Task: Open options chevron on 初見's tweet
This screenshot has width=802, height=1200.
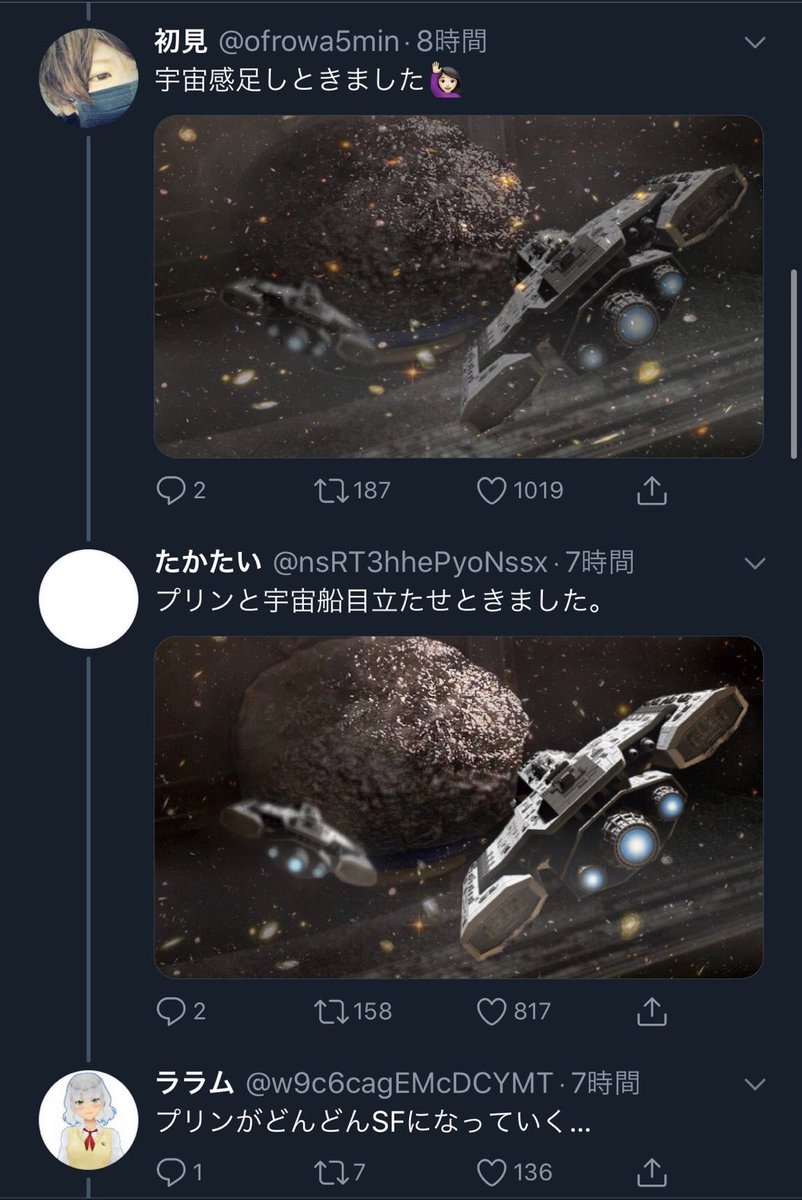Action: (x=756, y=42)
